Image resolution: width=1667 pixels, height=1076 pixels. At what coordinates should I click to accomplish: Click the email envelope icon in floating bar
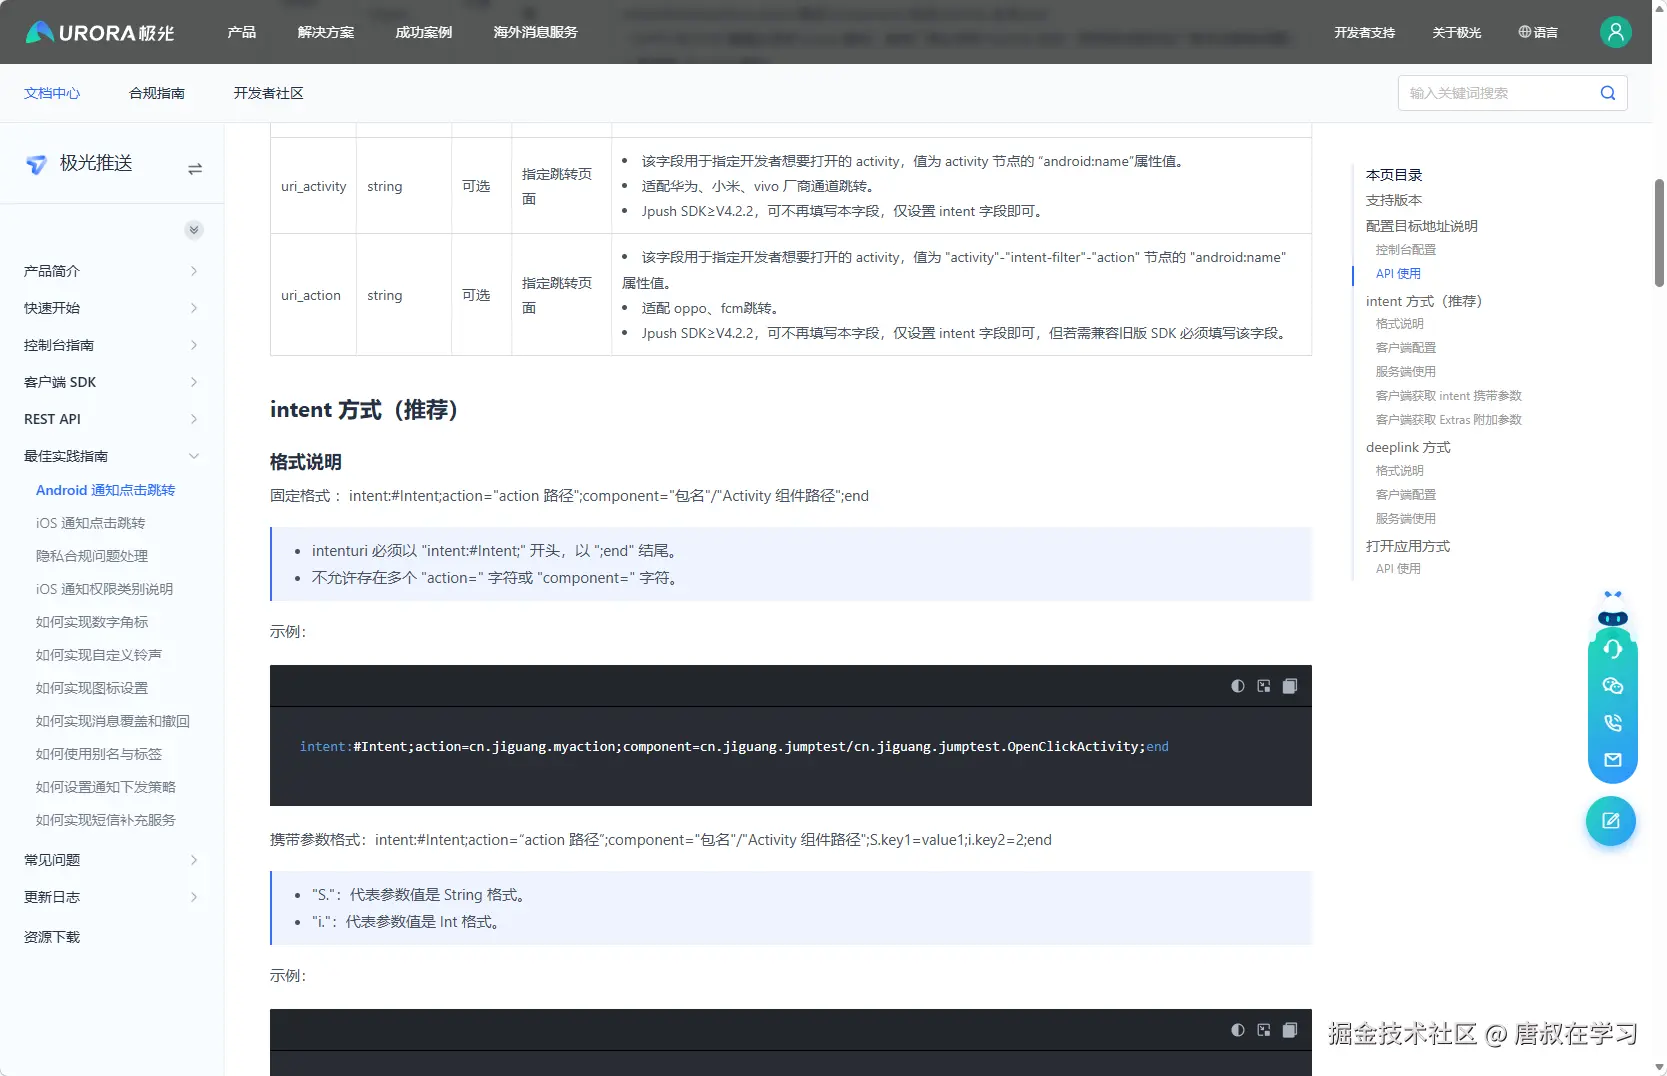click(x=1612, y=760)
